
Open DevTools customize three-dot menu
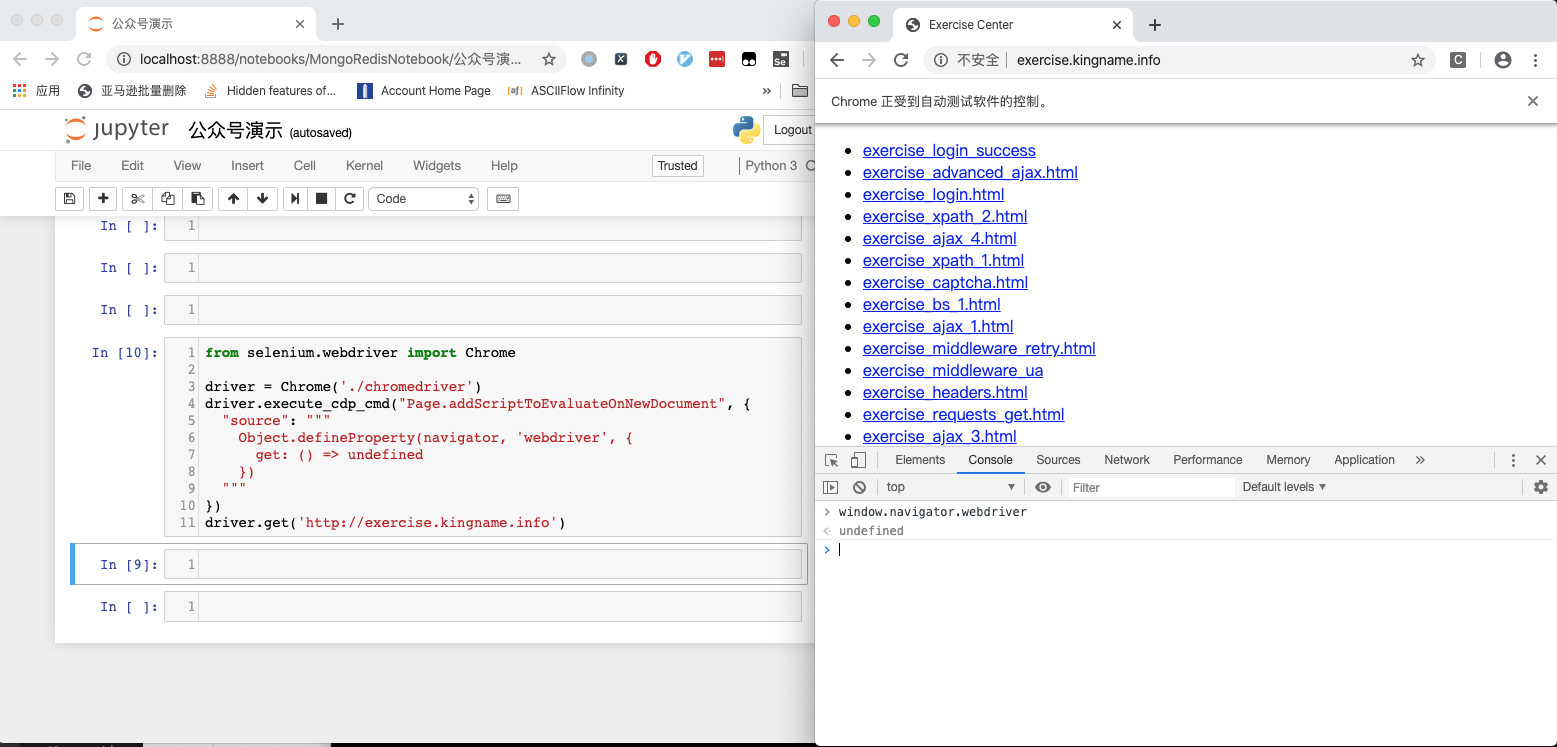coord(1513,460)
